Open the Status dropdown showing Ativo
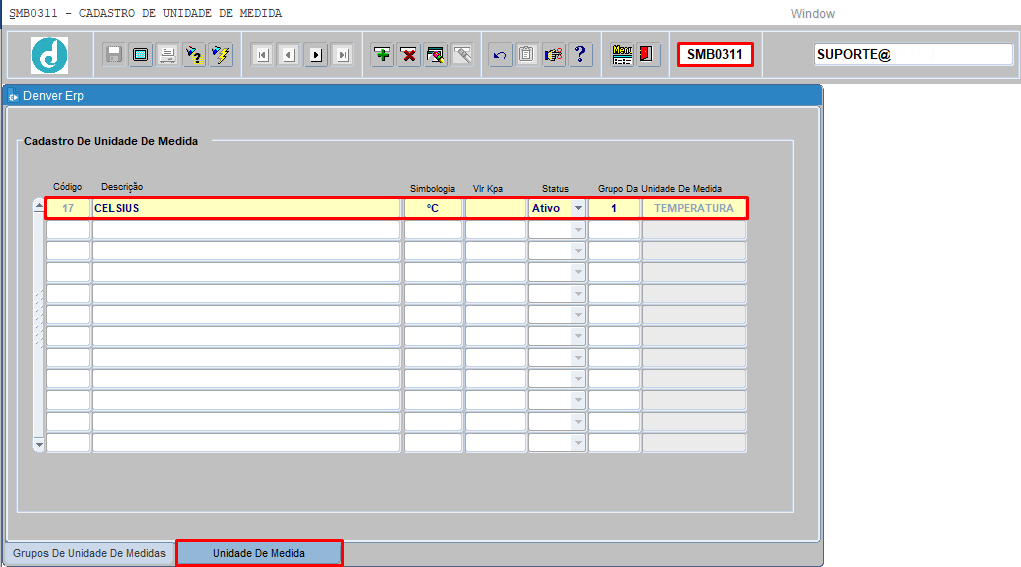1021x567 pixels. (x=578, y=208)
